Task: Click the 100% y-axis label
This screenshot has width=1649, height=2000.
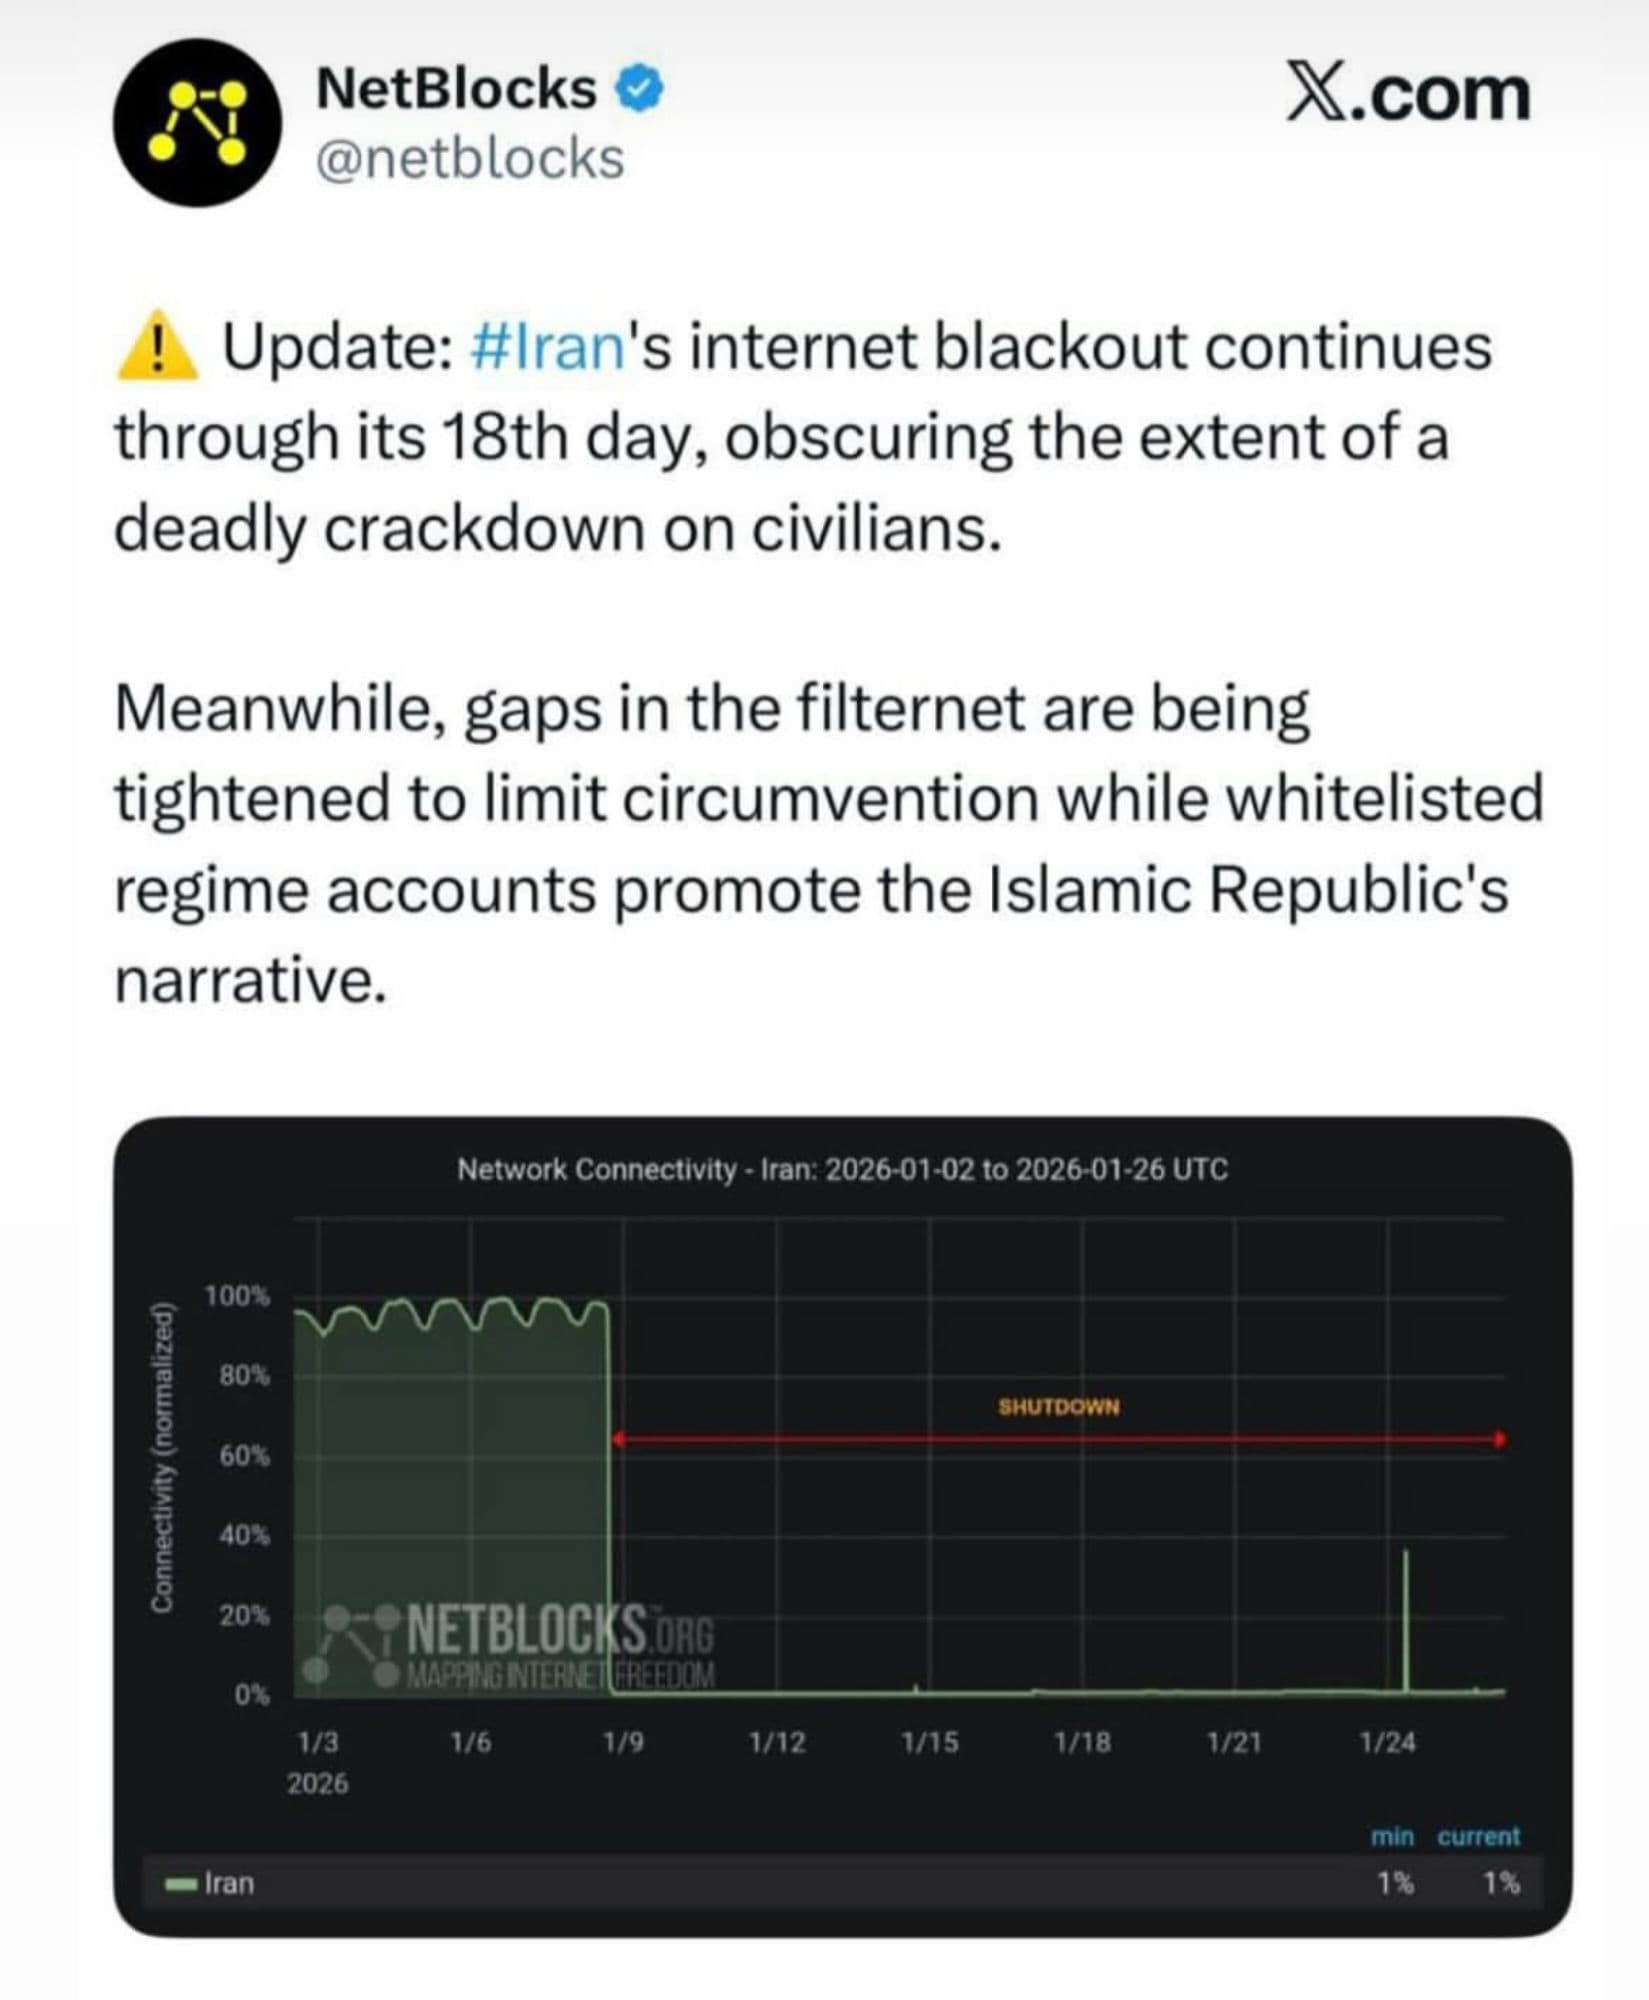Action: click(237, 1296)
